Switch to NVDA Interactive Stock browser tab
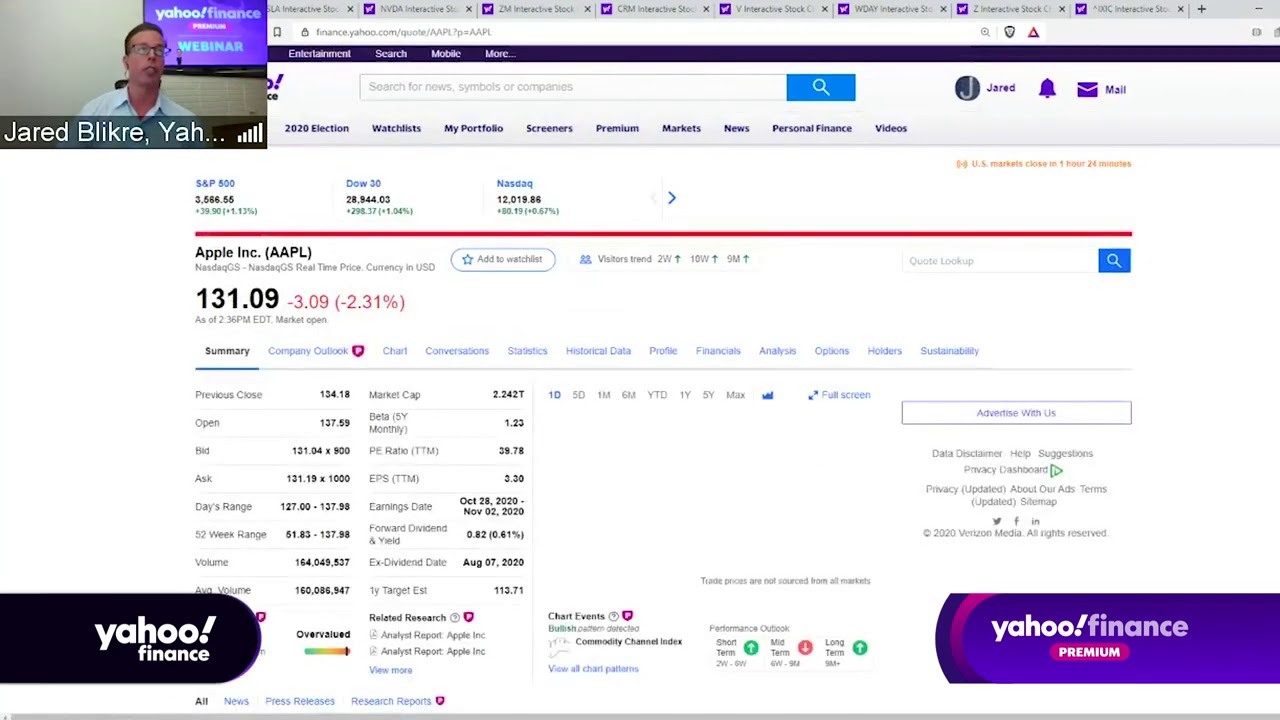Image resolution: width=1280 pixels, height=720 pixels. tap(418, 9)
